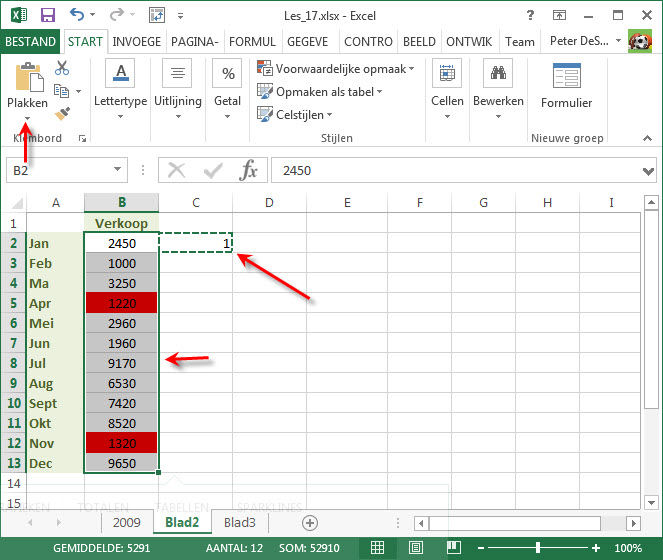Viewport: 663px width, 560px height.
Task: Open the Bewerken binoculars group
Action: (498, 89)
